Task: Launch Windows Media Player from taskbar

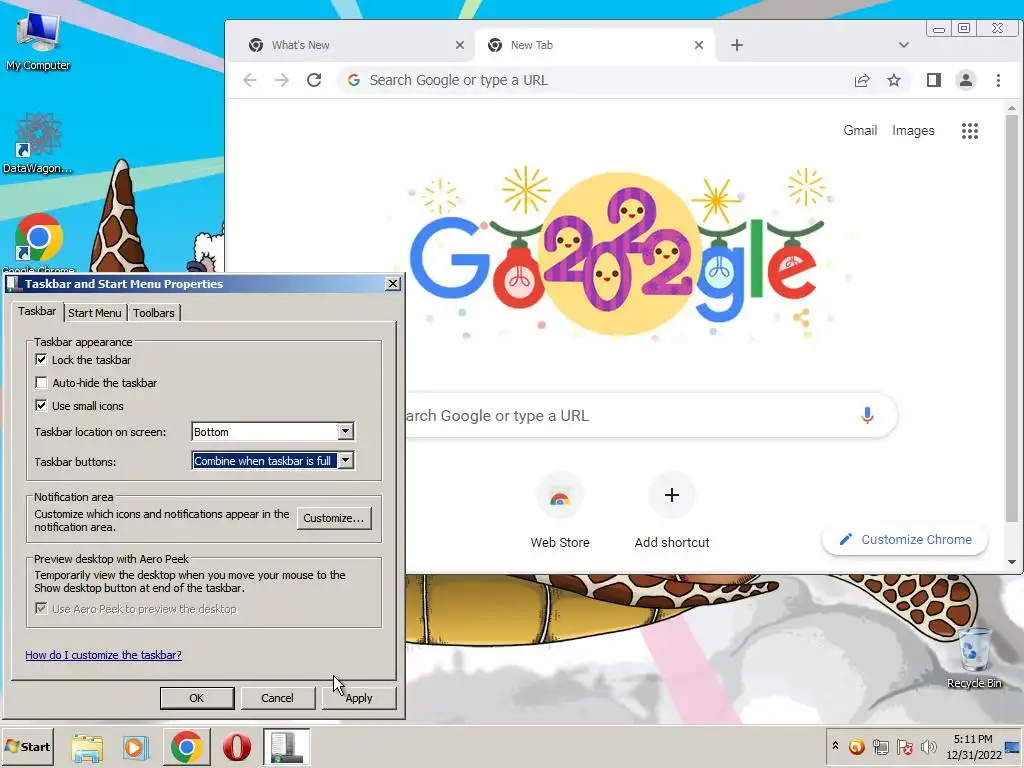Action: click(x=136, y=747)
